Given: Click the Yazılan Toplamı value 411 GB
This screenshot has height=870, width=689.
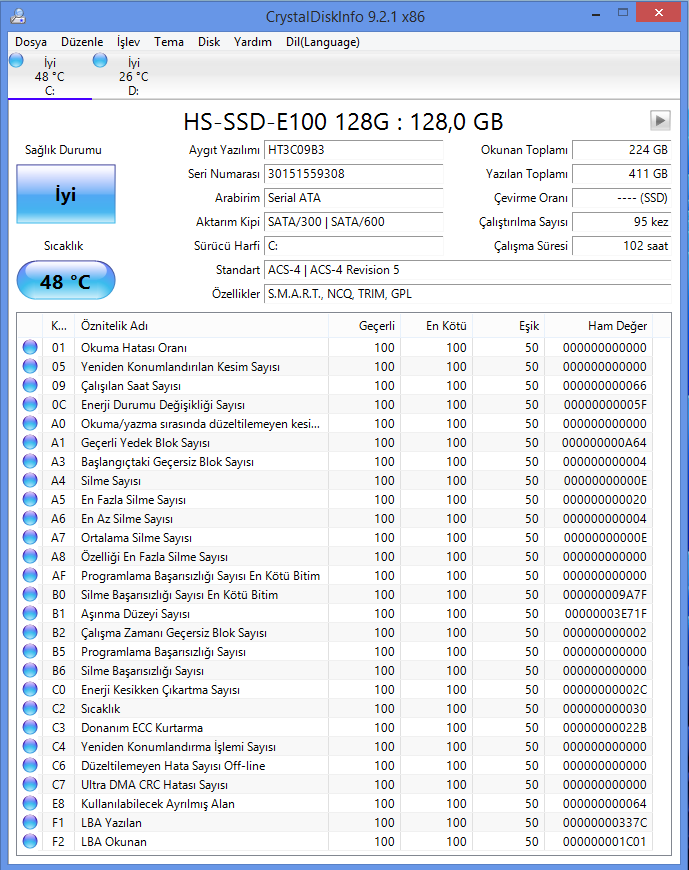Looking at the screenshot, I should click(x=621, y=174).
